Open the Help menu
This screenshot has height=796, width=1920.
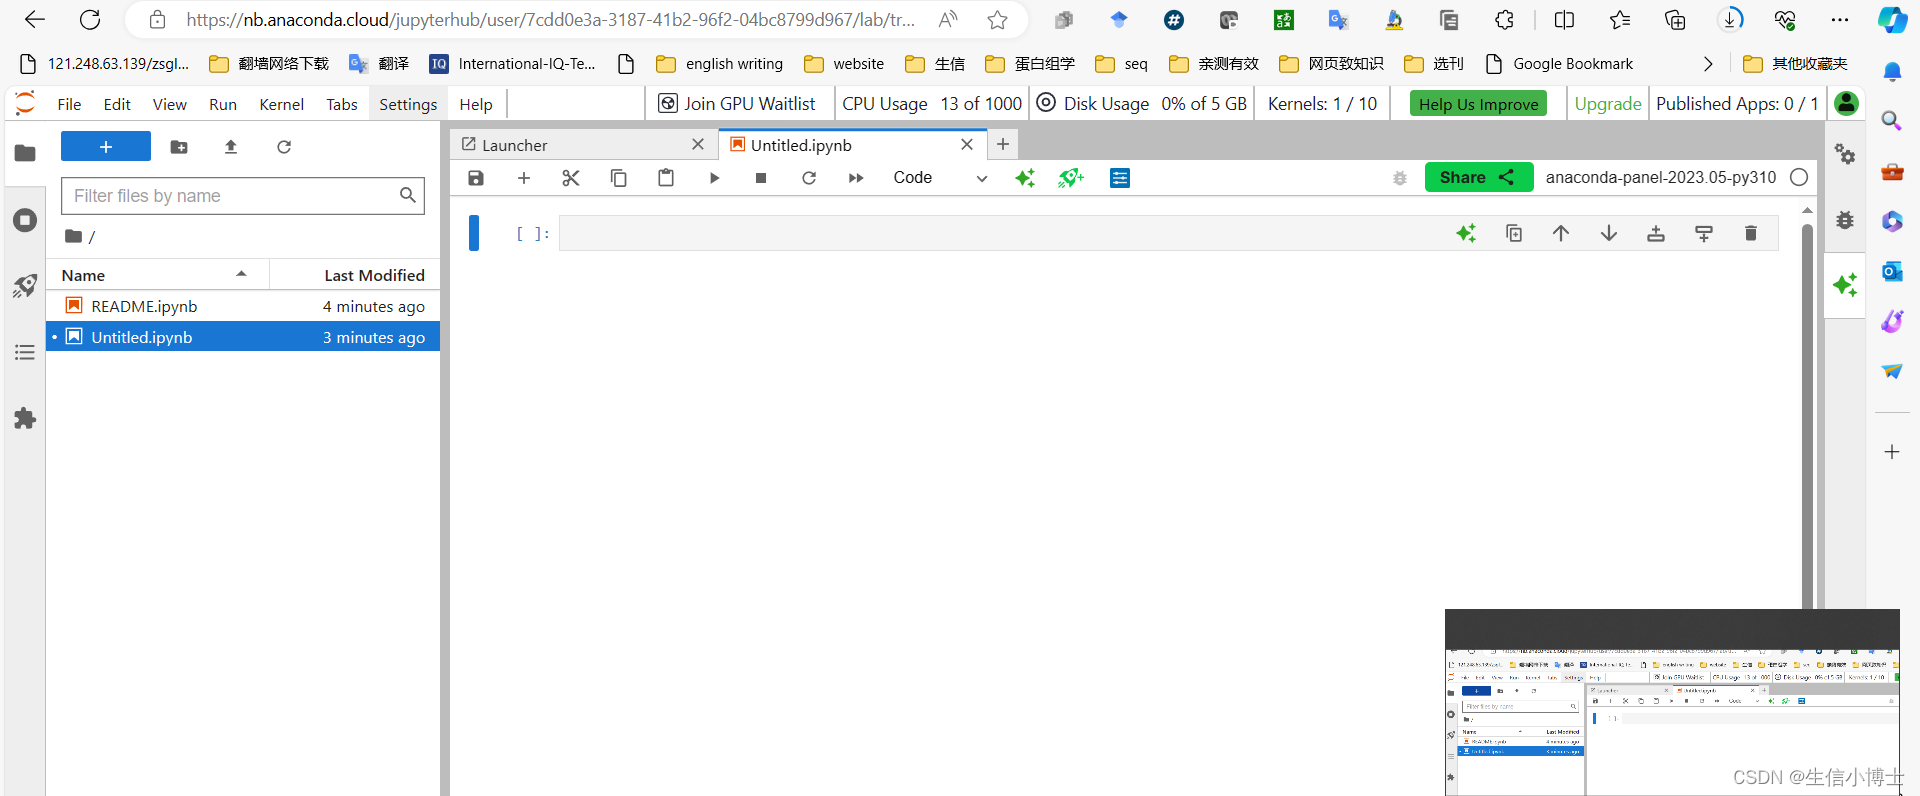(476, 104)
